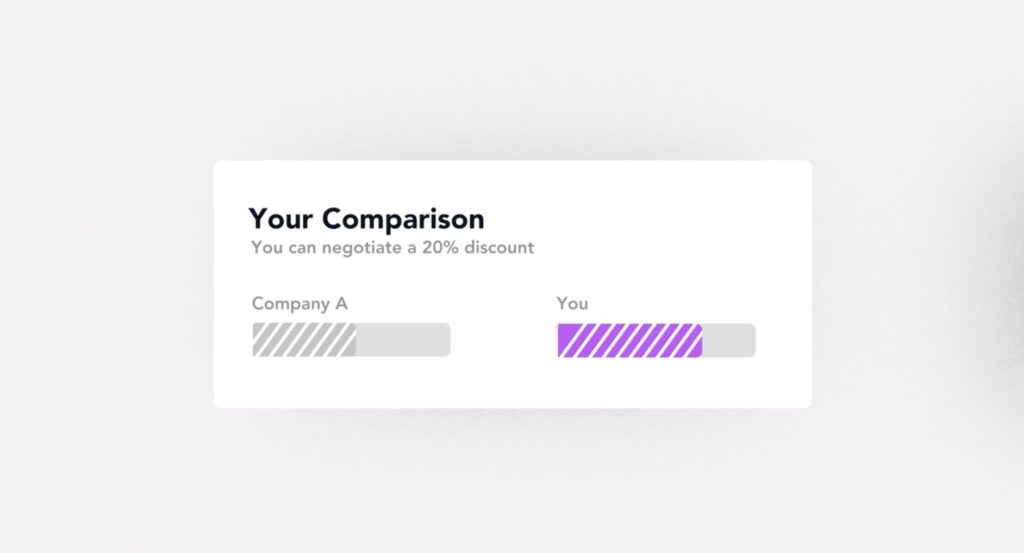
Task: Click the You purple progress bar
Action: click(656, 341)
